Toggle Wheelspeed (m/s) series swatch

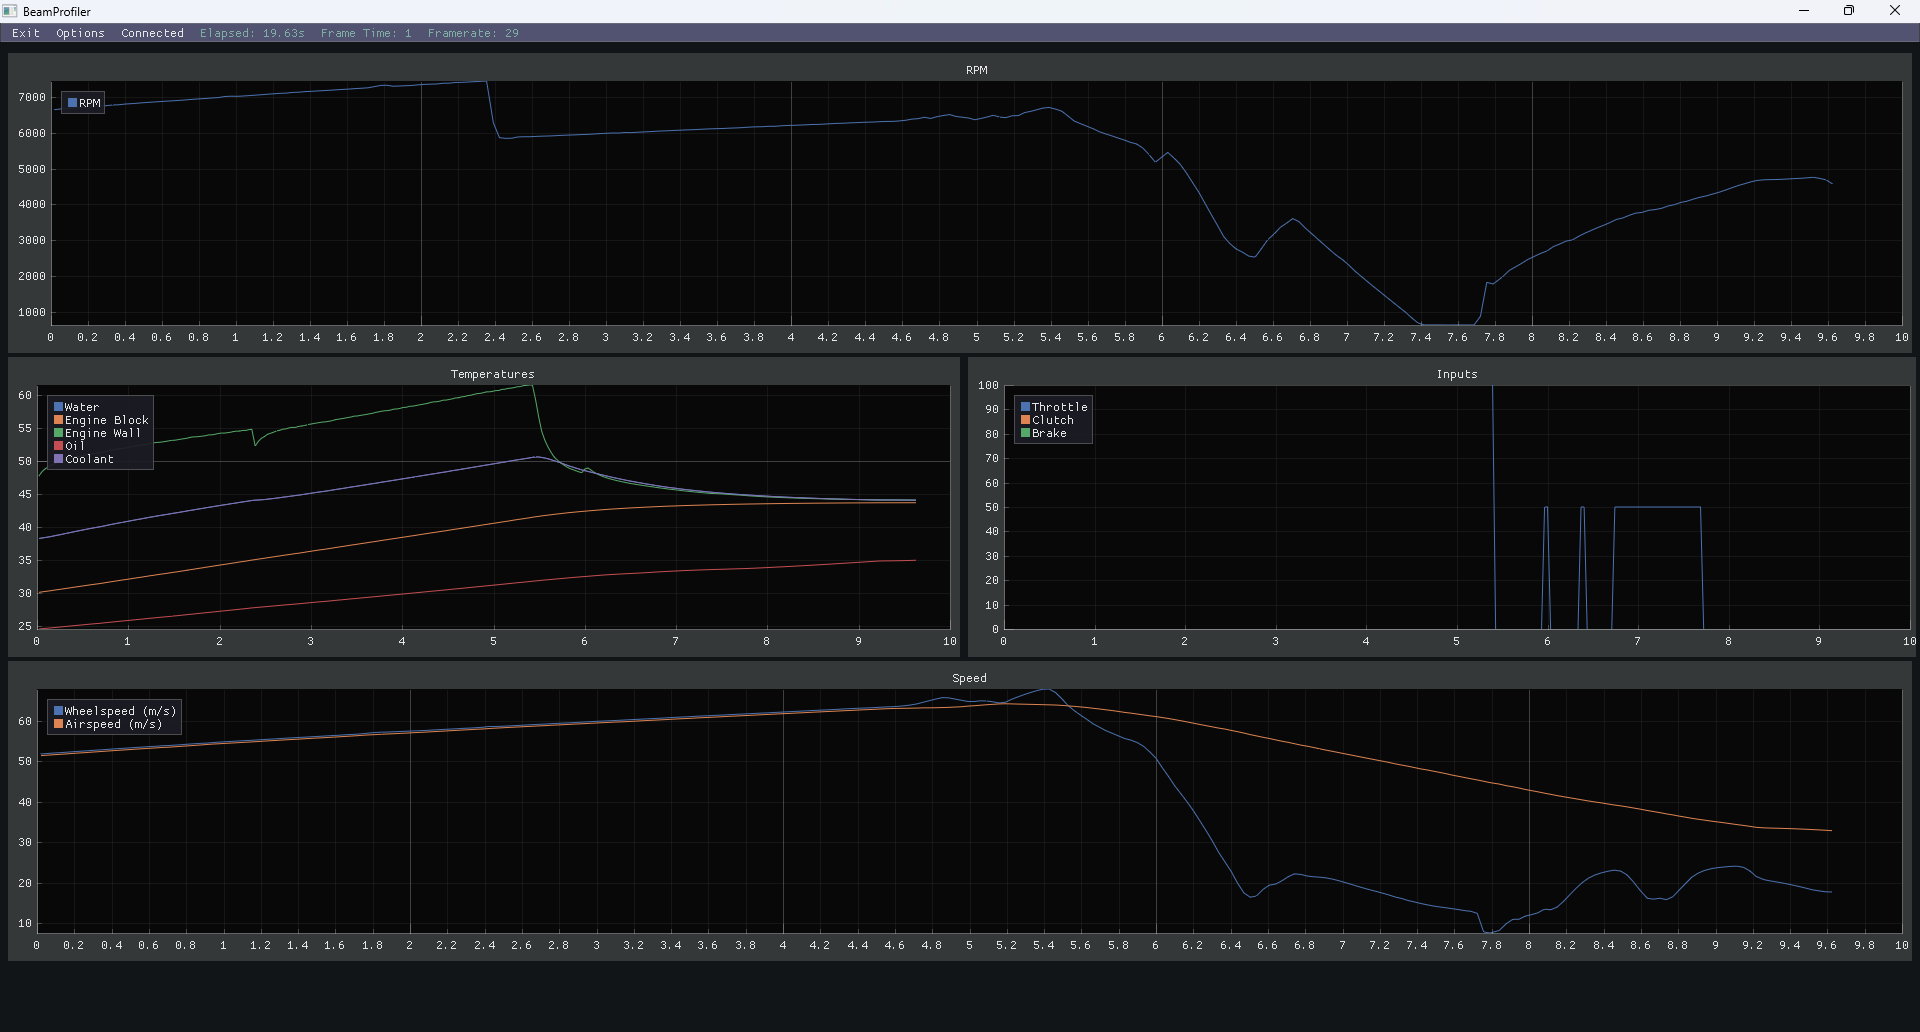click(x=58, y=711)
